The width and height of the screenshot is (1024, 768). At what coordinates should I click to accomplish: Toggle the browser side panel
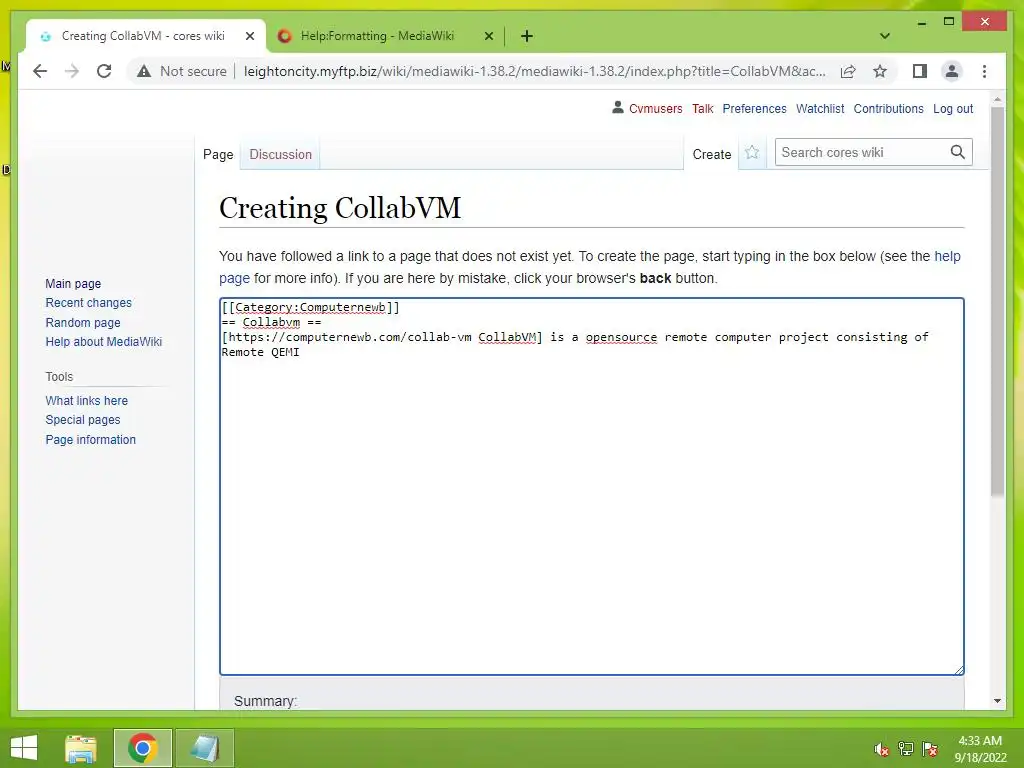pyautogui.click(x=920, y=71)
